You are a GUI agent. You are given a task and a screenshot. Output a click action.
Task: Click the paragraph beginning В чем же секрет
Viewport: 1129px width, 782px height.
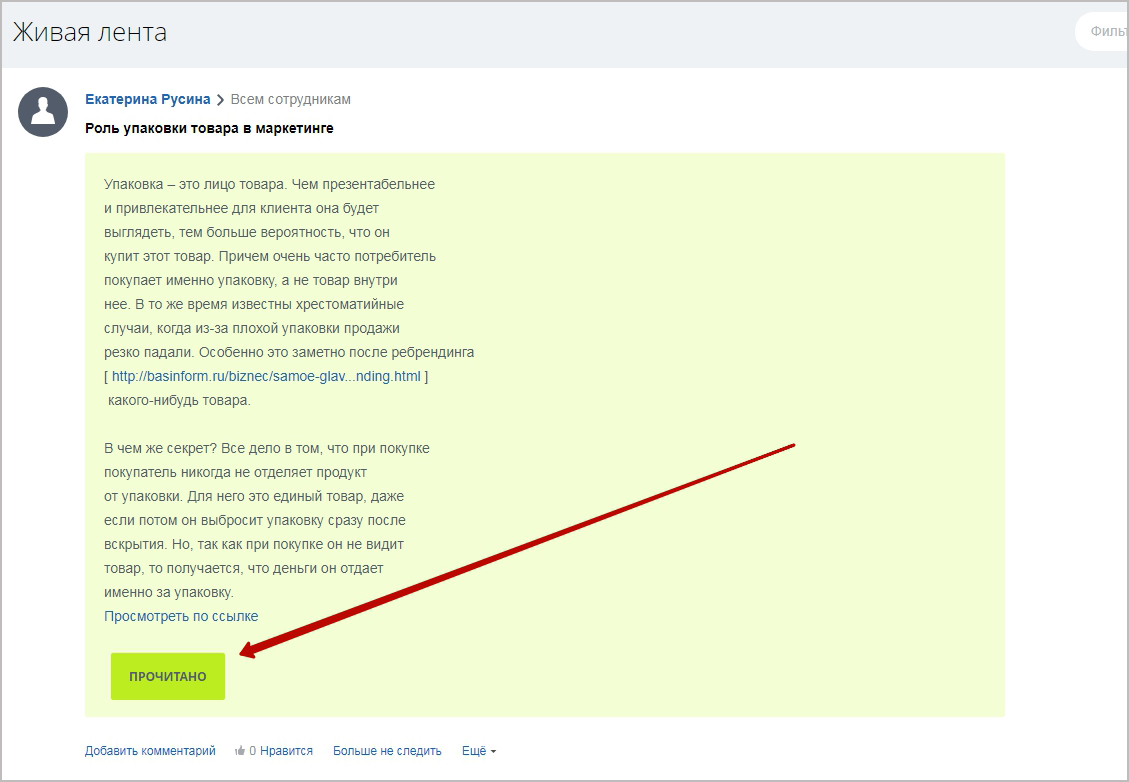click(266, 520)
